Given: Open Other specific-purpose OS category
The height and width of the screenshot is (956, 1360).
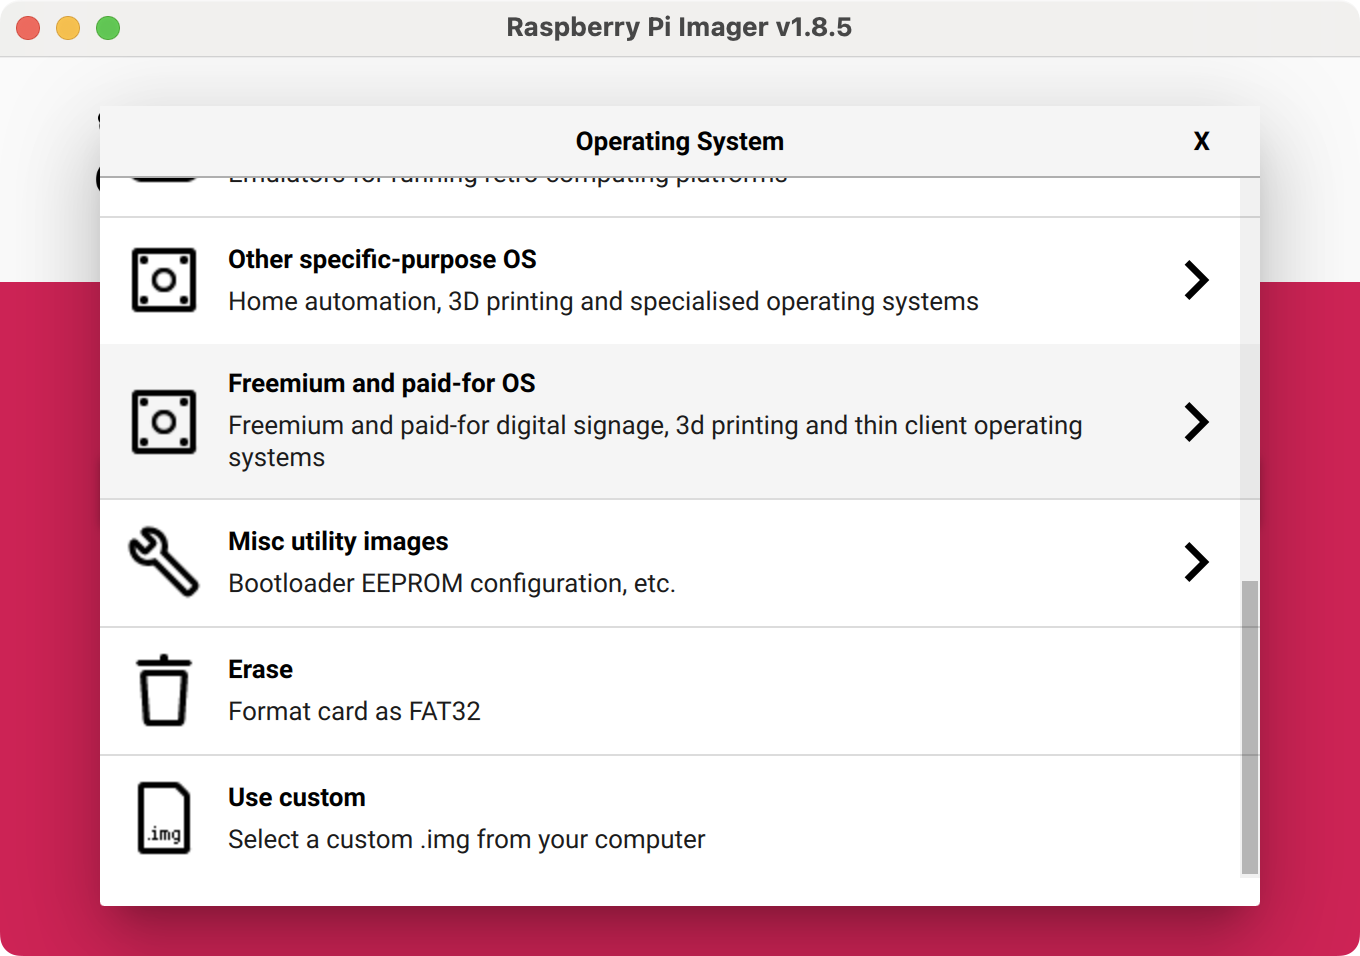Looking at the screenshot, I should click(600, 280).
